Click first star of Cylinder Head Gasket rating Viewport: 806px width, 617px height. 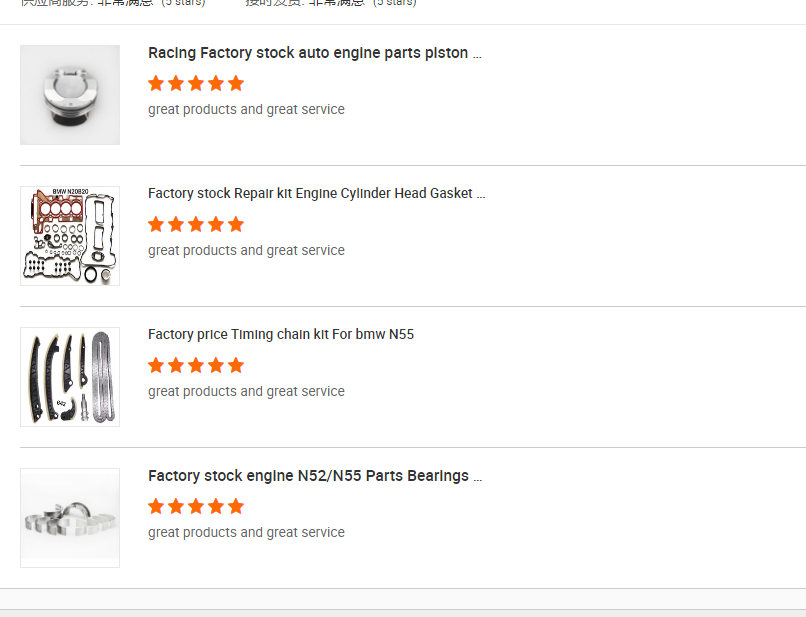click(x=156, y=224)
